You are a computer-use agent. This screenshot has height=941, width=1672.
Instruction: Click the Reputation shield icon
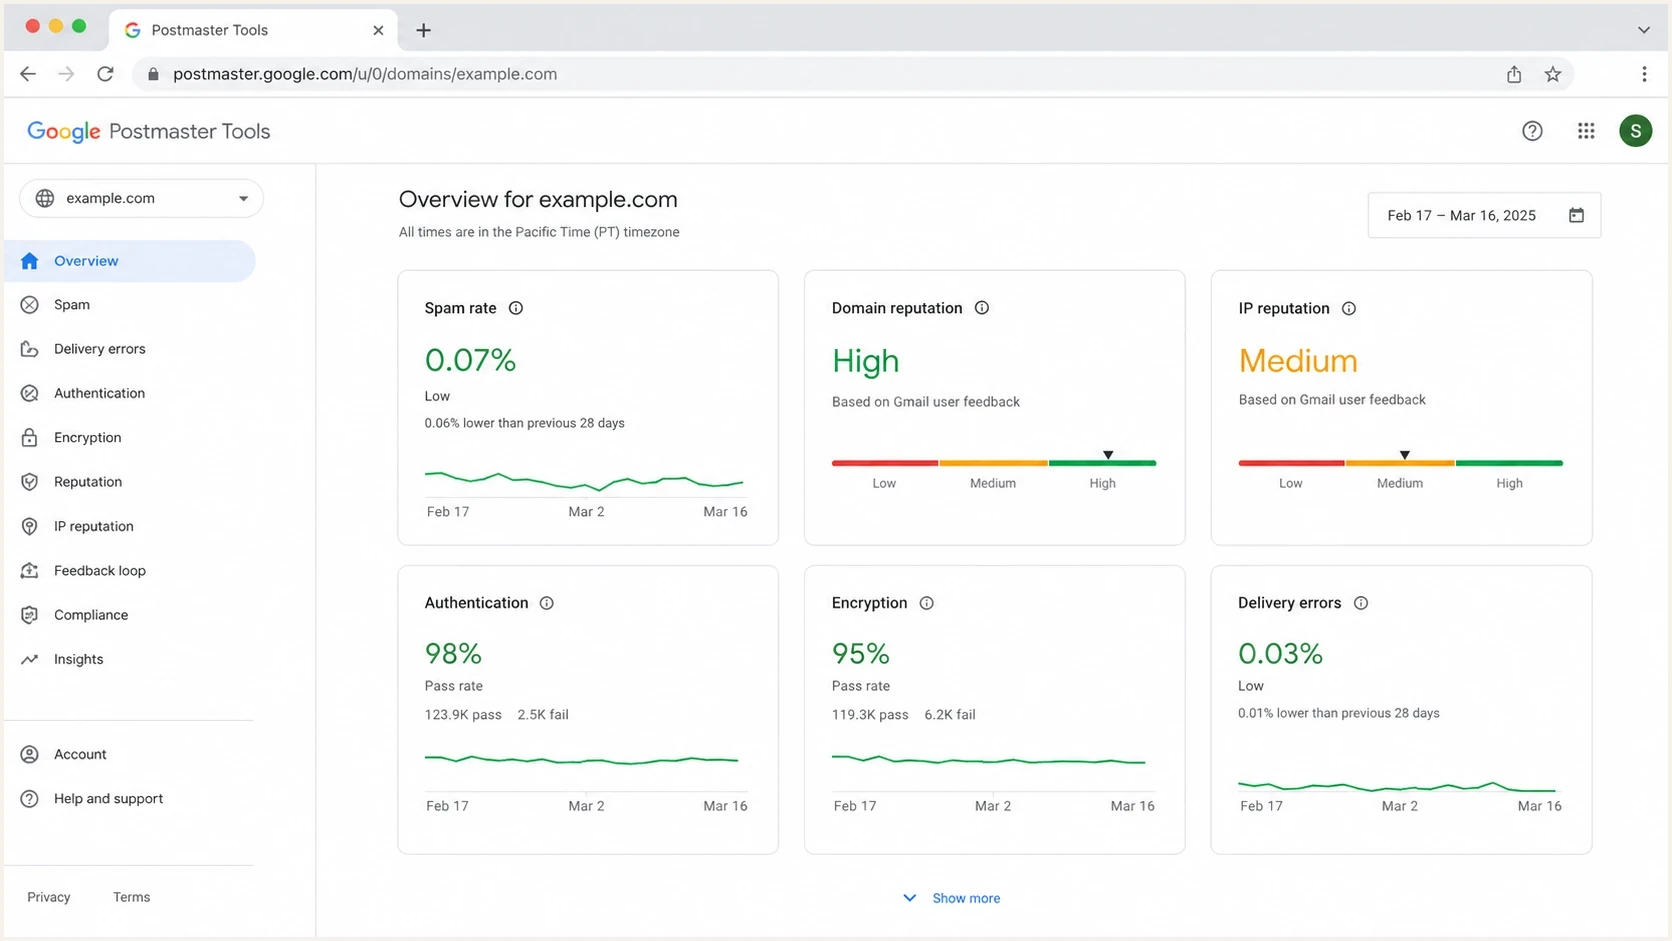[x=29, y=482]
